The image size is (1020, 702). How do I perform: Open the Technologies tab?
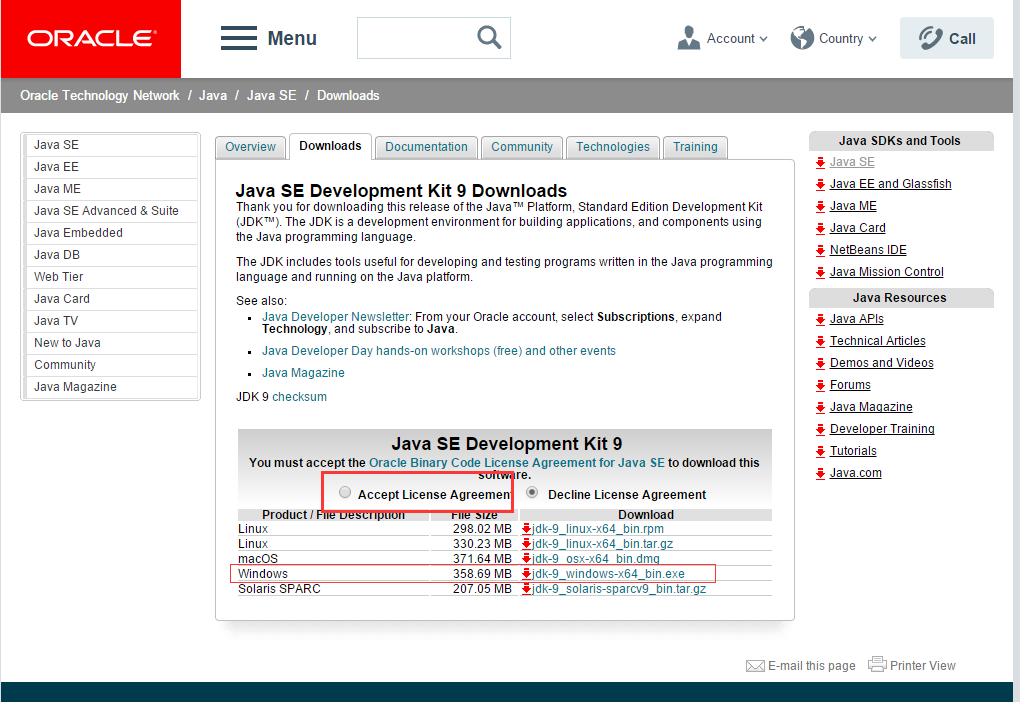(x=613, y=147)
